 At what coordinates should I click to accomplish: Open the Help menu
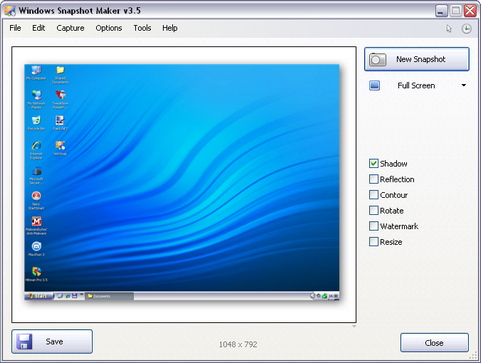170,28
